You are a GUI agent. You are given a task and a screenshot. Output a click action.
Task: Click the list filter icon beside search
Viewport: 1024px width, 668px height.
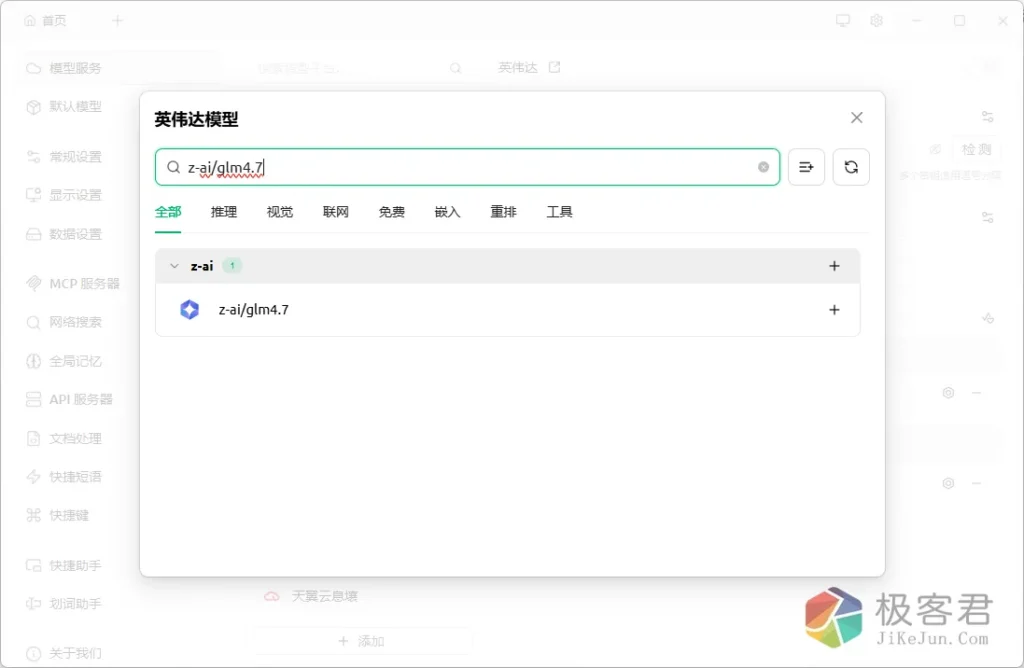click(806, 167)
